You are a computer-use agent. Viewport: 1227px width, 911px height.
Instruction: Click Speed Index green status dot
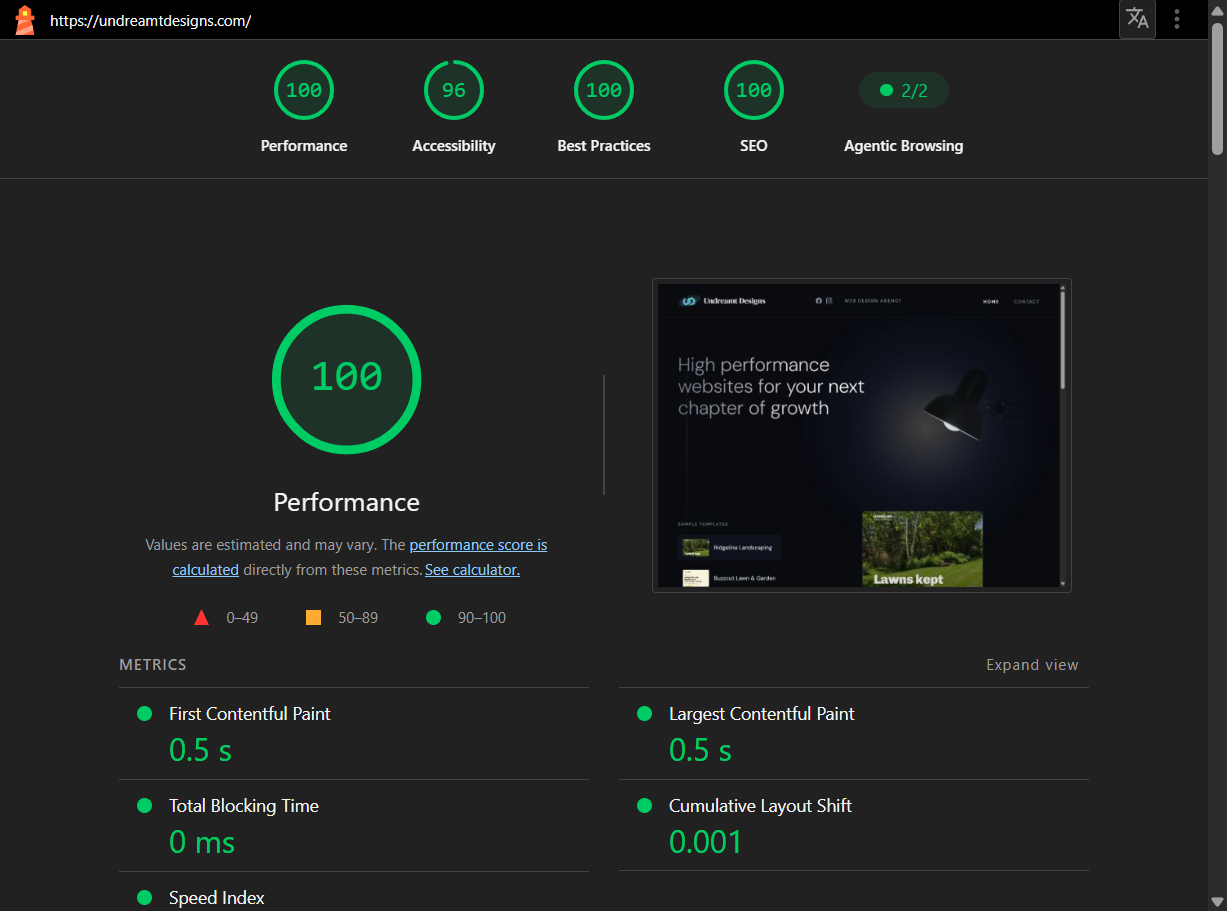point(144,898)
